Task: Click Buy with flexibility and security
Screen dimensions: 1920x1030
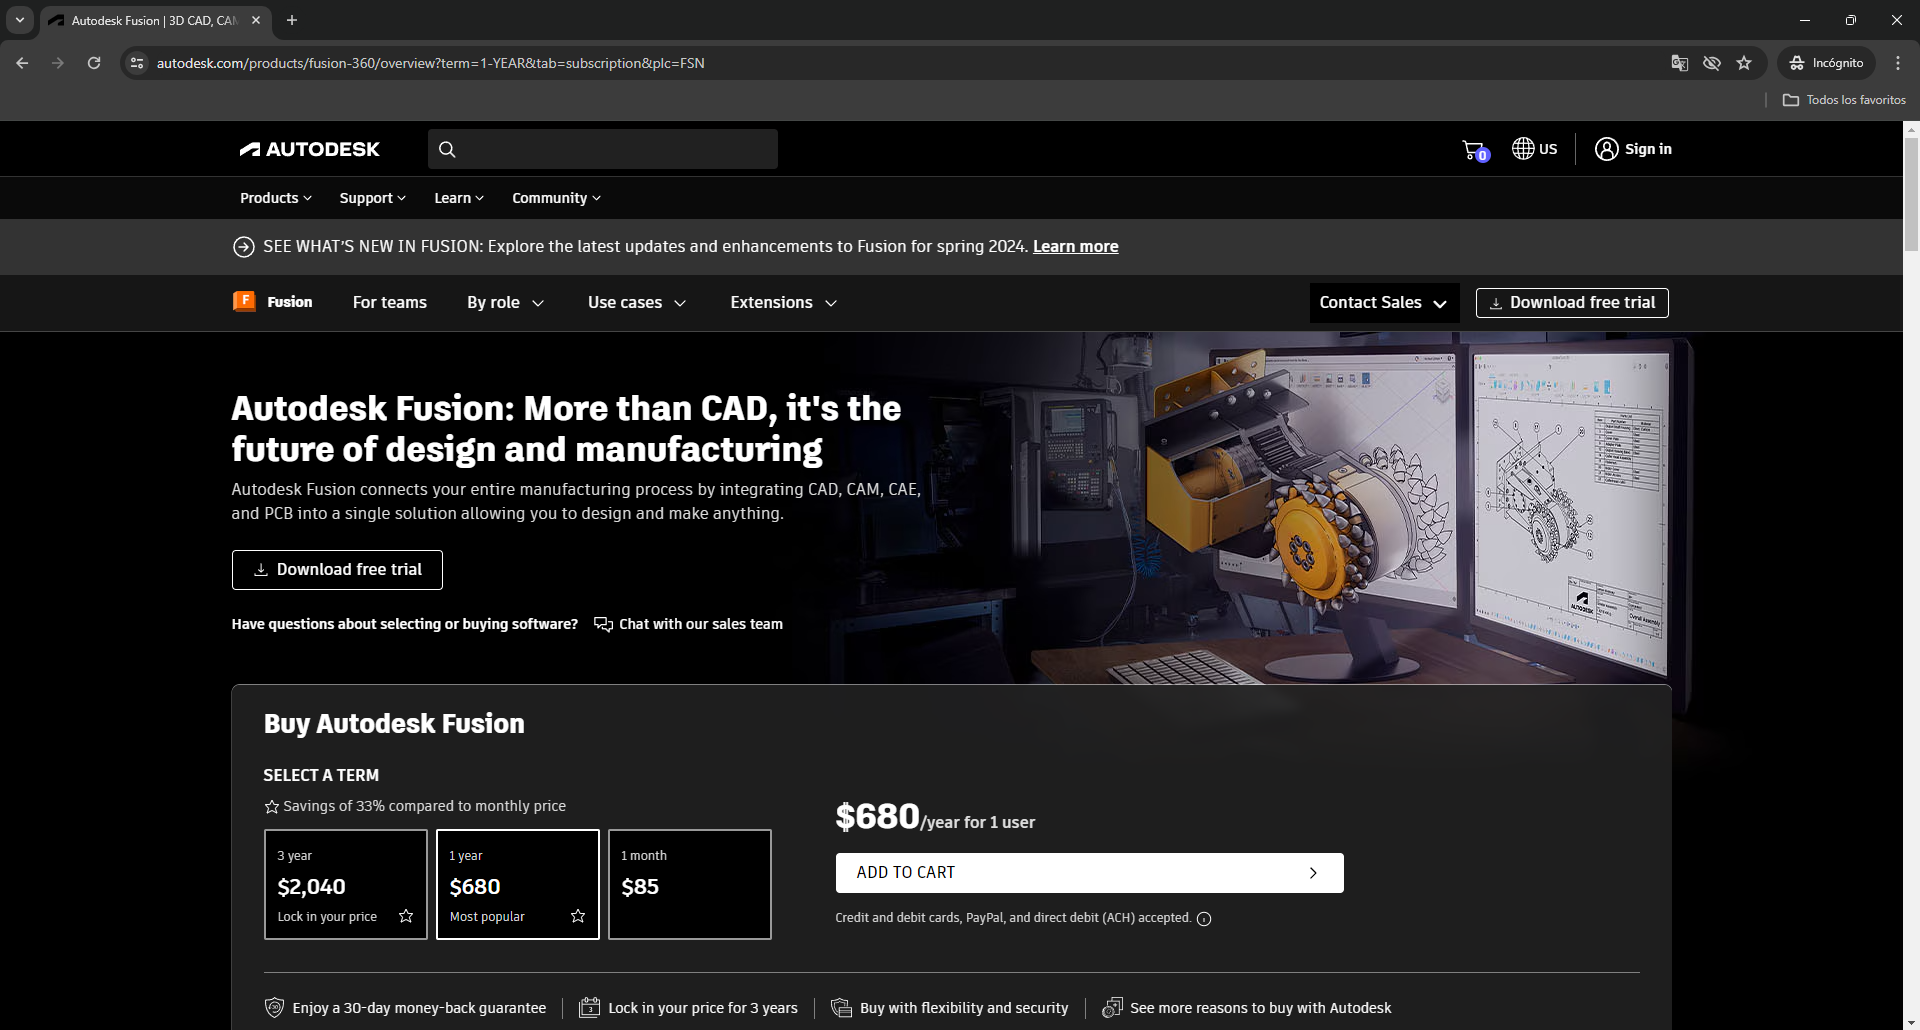Action: click(964, 1008)
